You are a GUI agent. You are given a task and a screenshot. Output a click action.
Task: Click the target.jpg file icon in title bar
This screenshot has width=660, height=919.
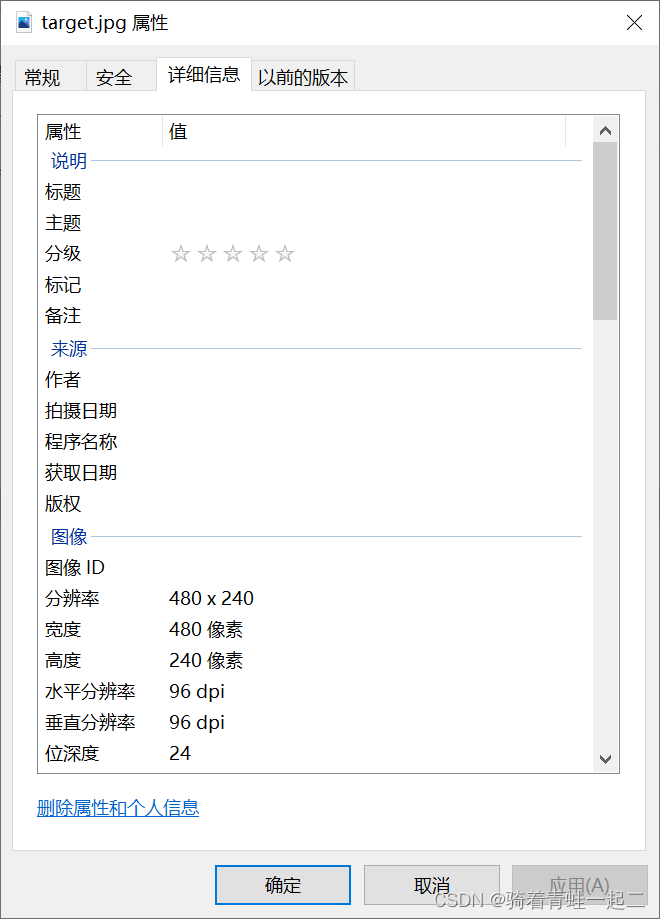click(23, 23)
